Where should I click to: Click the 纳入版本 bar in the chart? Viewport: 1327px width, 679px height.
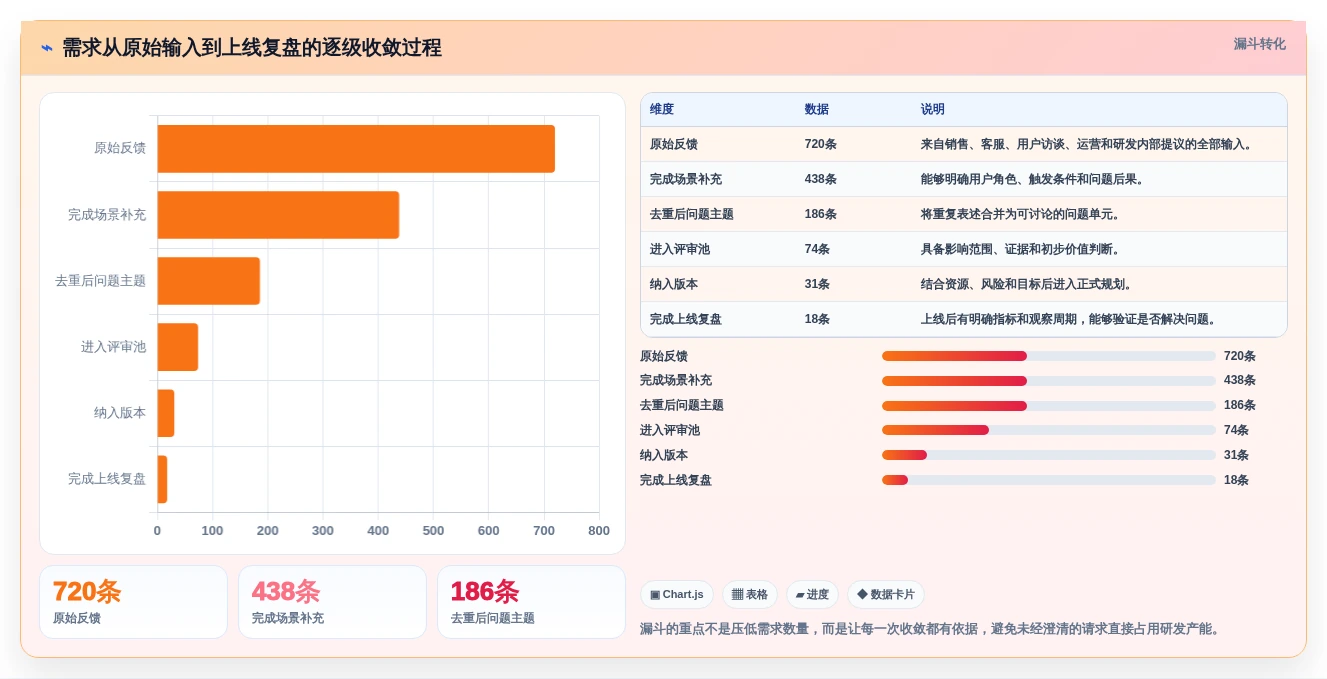click(x=166, y=413)
